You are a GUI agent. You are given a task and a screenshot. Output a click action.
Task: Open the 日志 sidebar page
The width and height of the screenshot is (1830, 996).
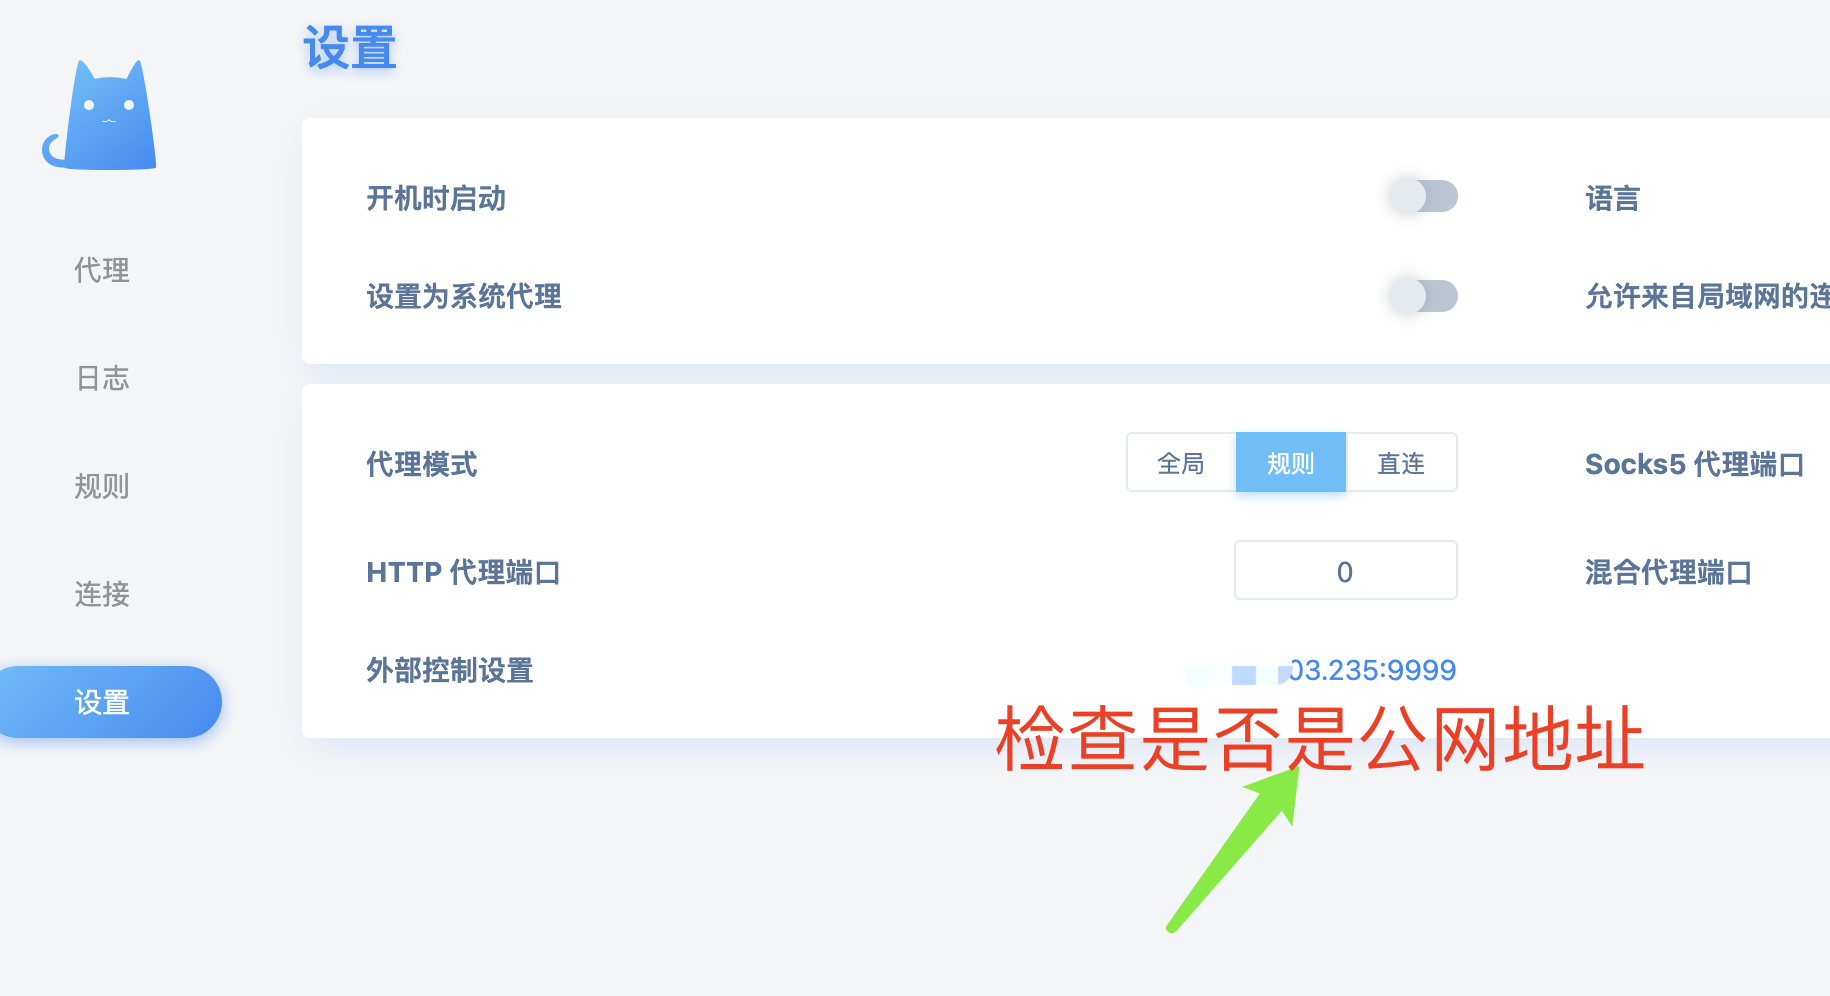tap(102, 378)
